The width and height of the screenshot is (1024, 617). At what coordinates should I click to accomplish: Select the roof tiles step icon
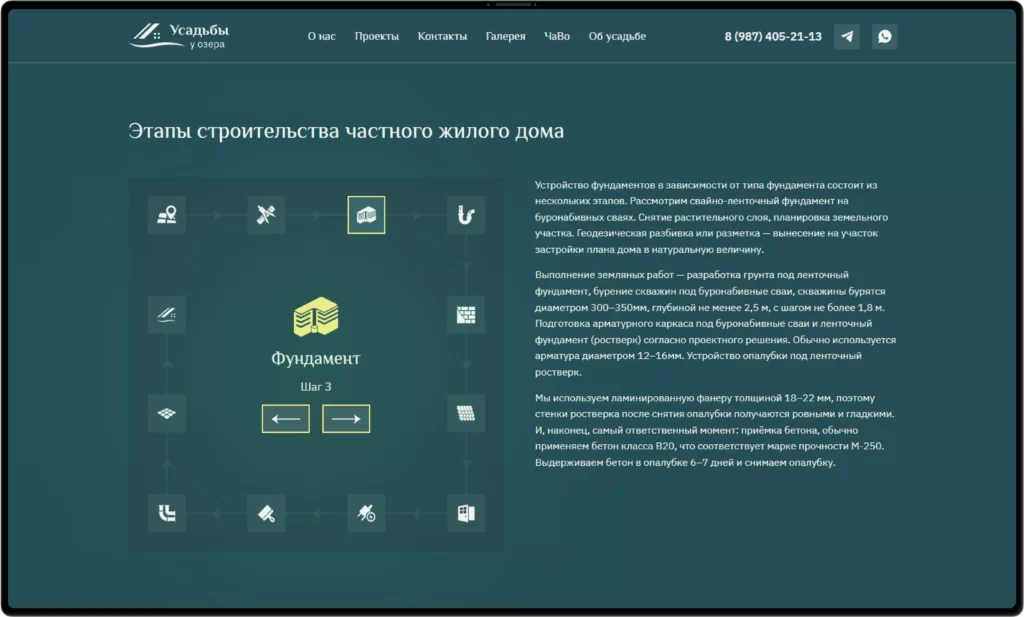(x=466, y=413)
